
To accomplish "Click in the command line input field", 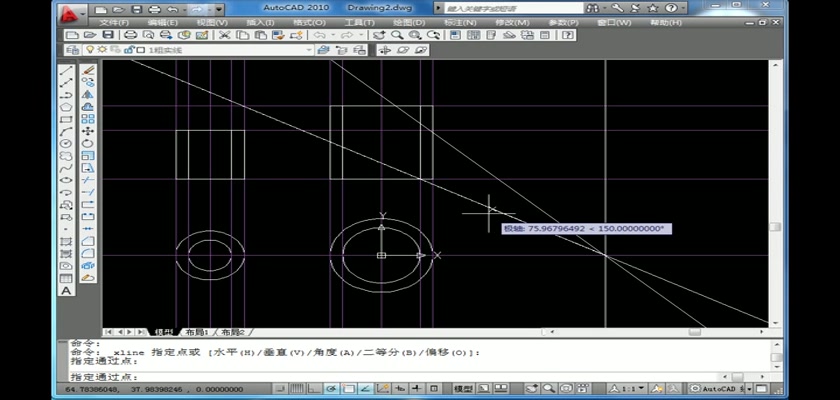I will pyautogui.click(x=394, y=378).
